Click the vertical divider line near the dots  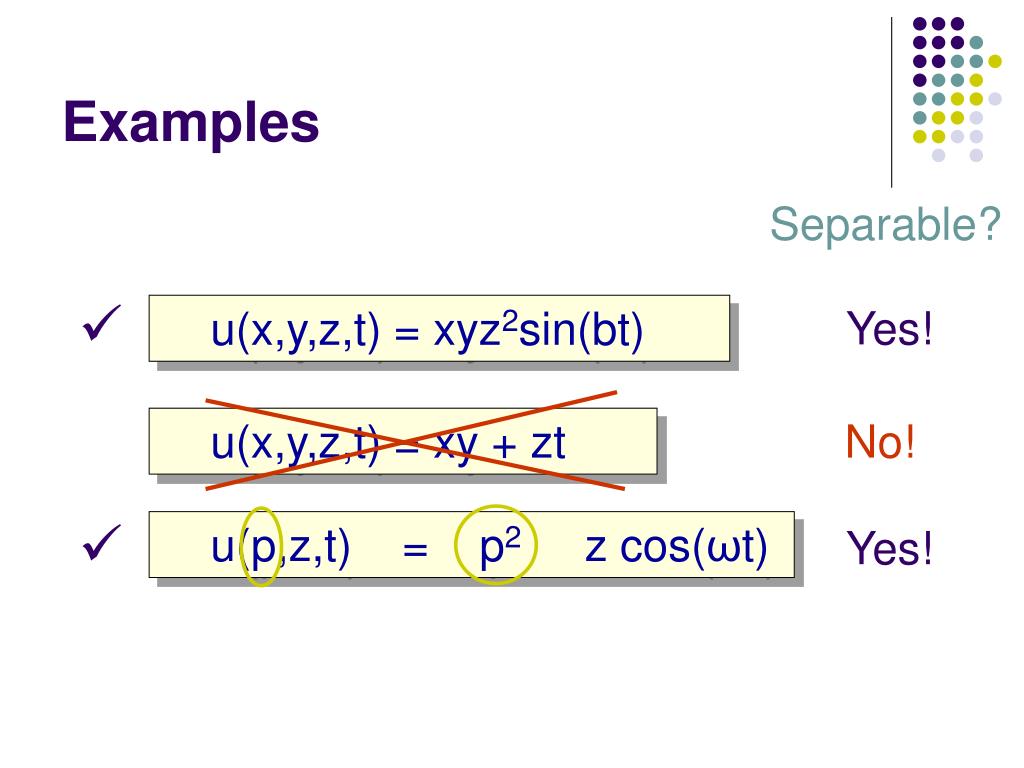click(891, 103)
